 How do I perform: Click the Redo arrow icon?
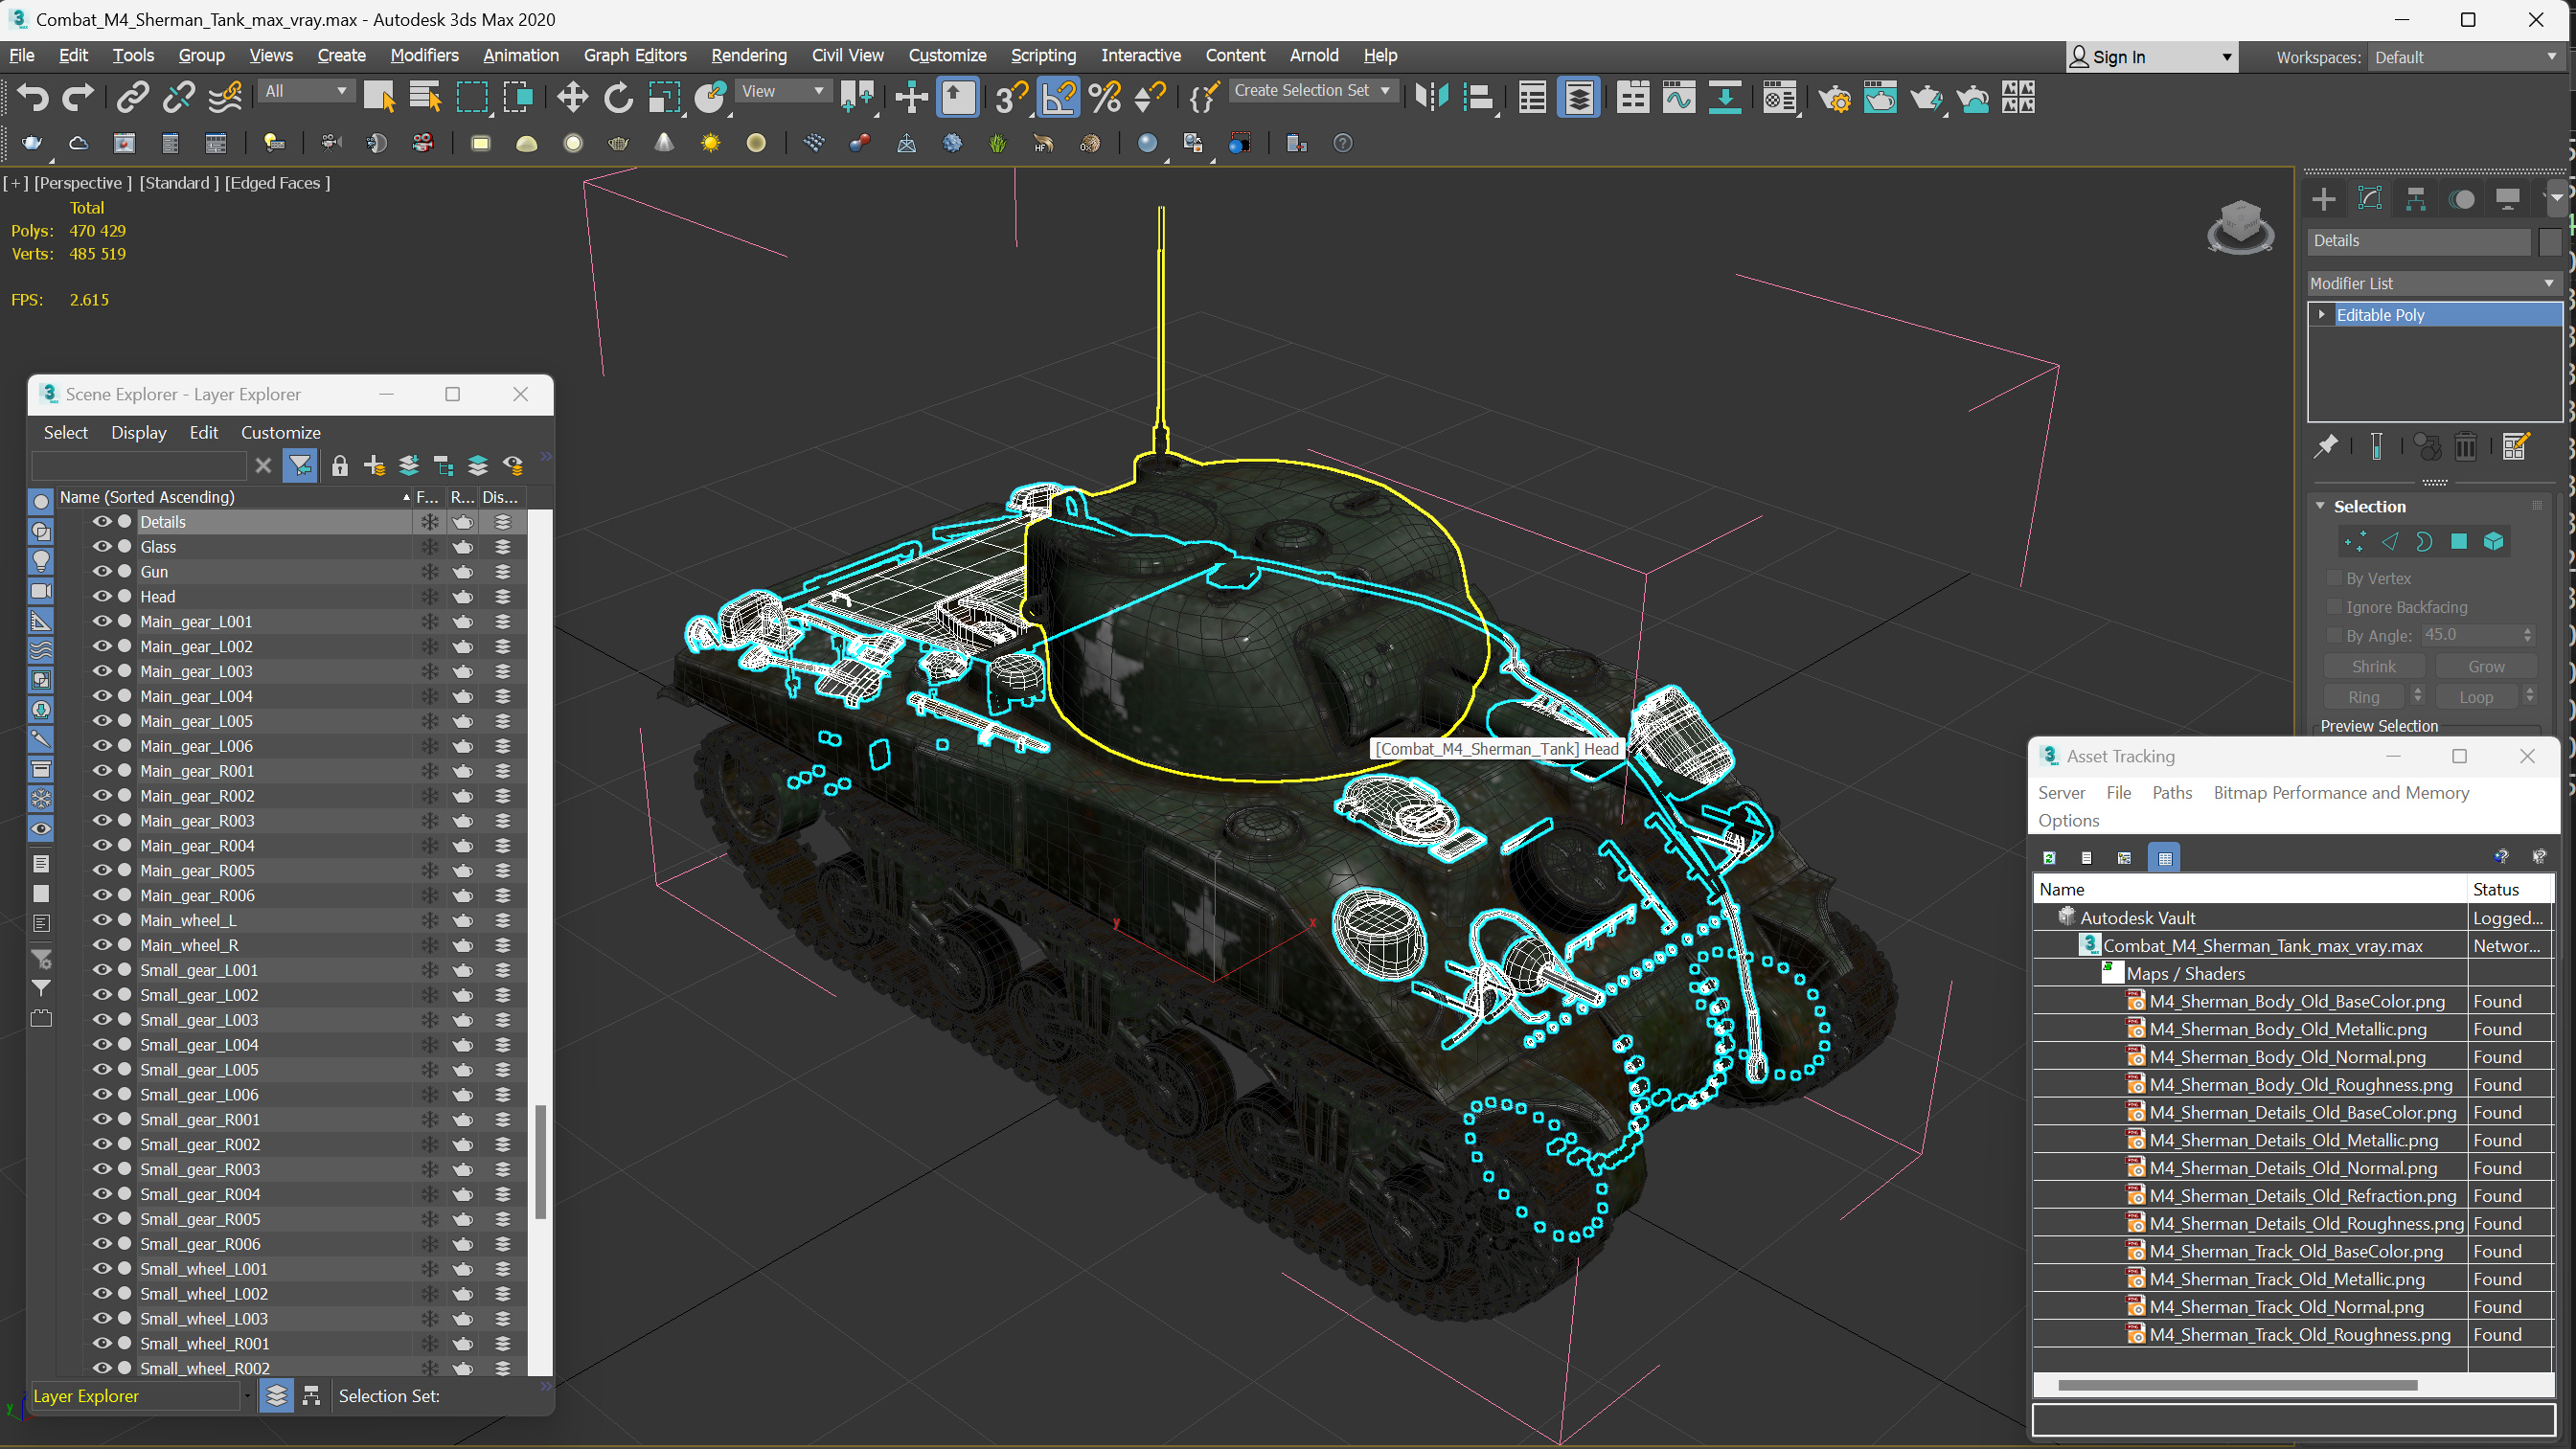coord(77,97)
